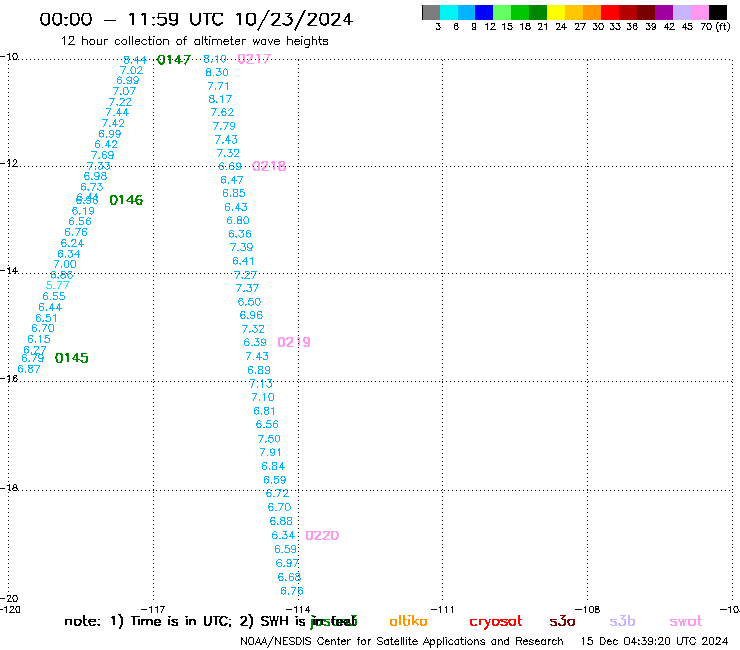Click wave height value 7.71

click(219, 86)
